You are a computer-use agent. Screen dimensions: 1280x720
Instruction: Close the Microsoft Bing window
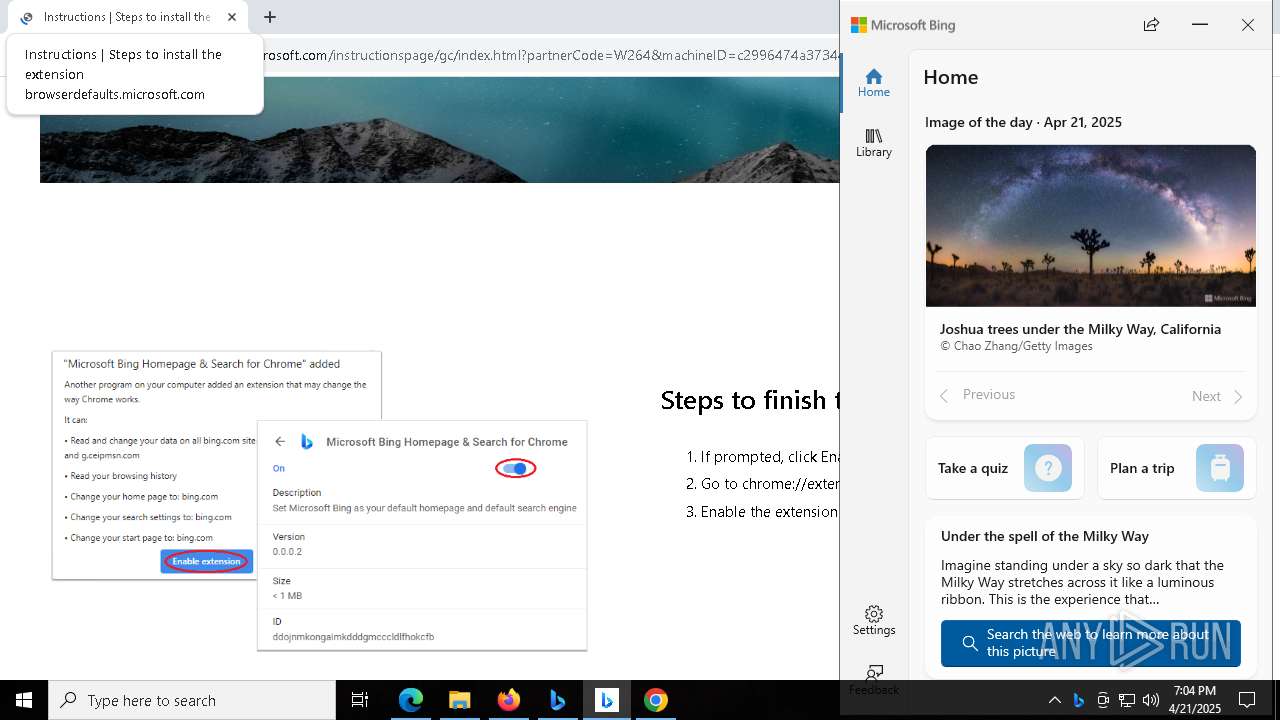pos(1247,25)
